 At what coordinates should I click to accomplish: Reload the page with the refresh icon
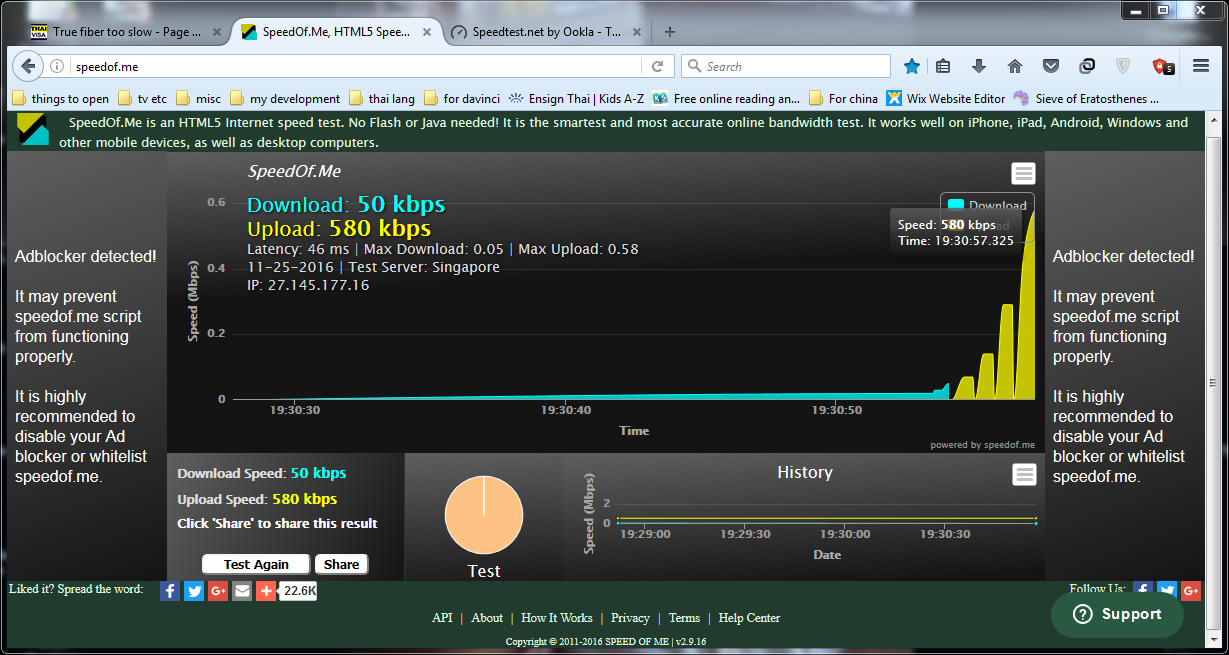[657, 66]
